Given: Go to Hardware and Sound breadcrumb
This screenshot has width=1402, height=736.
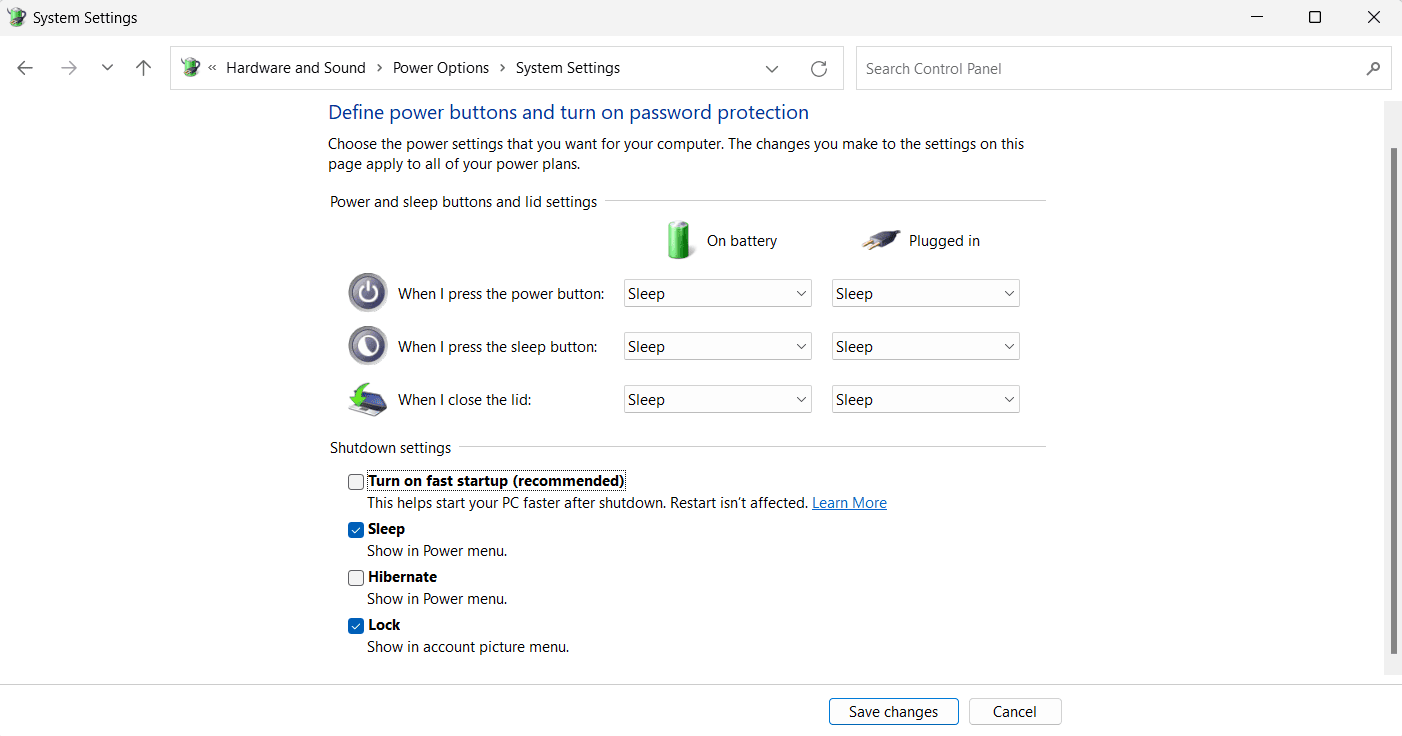Looking at the screenshot, I should tap(296, 68).
